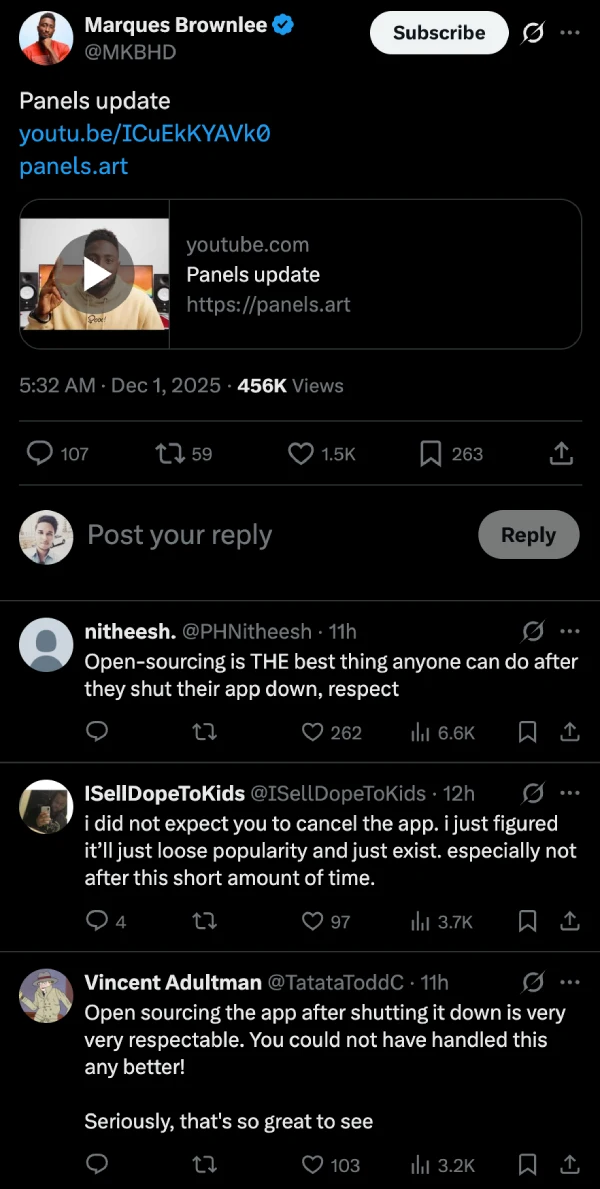The height and width of the screenshot is (1189, 600).
Task: Like nitheesh's reply with 262 likes
Action: (313, 732)
